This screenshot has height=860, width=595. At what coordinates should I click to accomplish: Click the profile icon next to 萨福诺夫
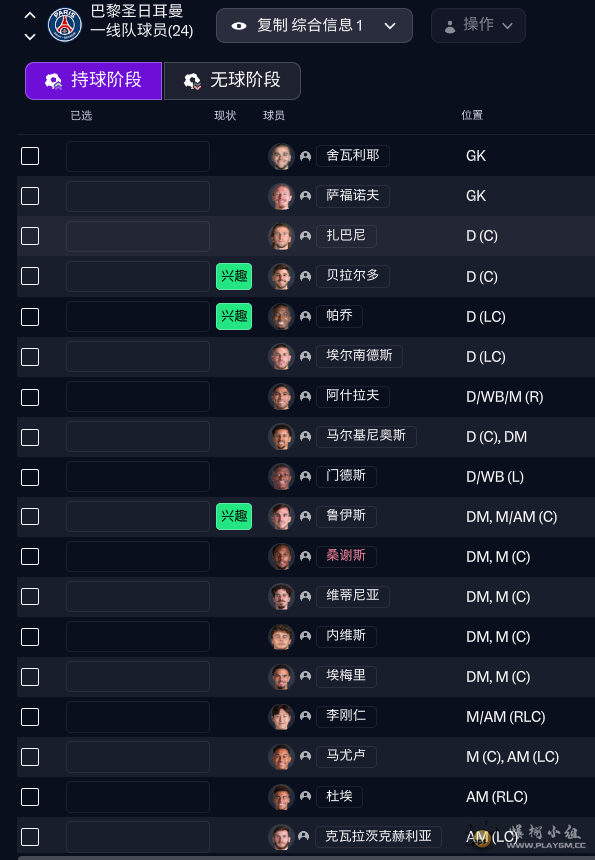304,195
